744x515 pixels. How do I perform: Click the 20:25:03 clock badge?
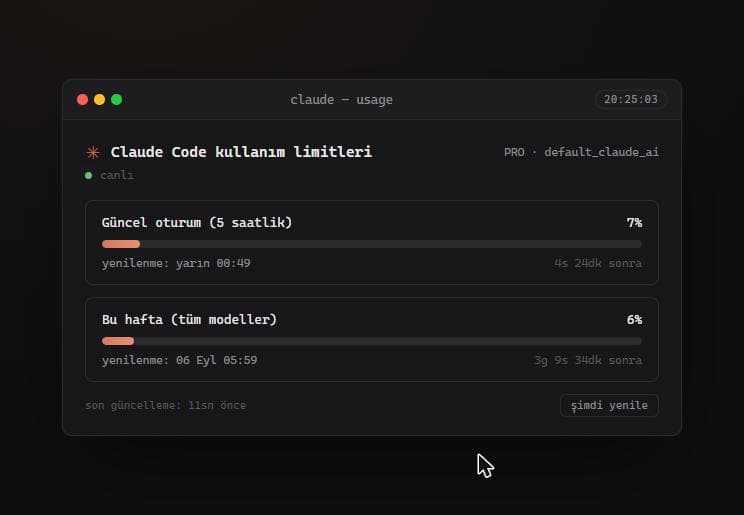pos(631,99)
